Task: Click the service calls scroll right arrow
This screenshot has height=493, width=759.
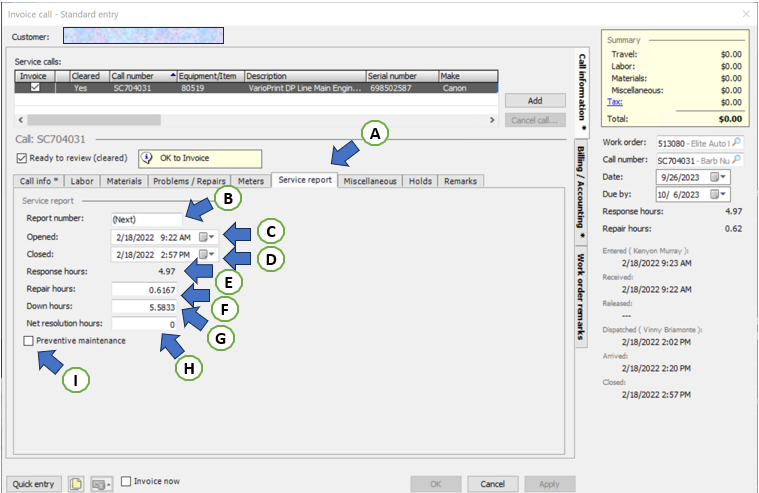Action: click(x=492, y=120)
